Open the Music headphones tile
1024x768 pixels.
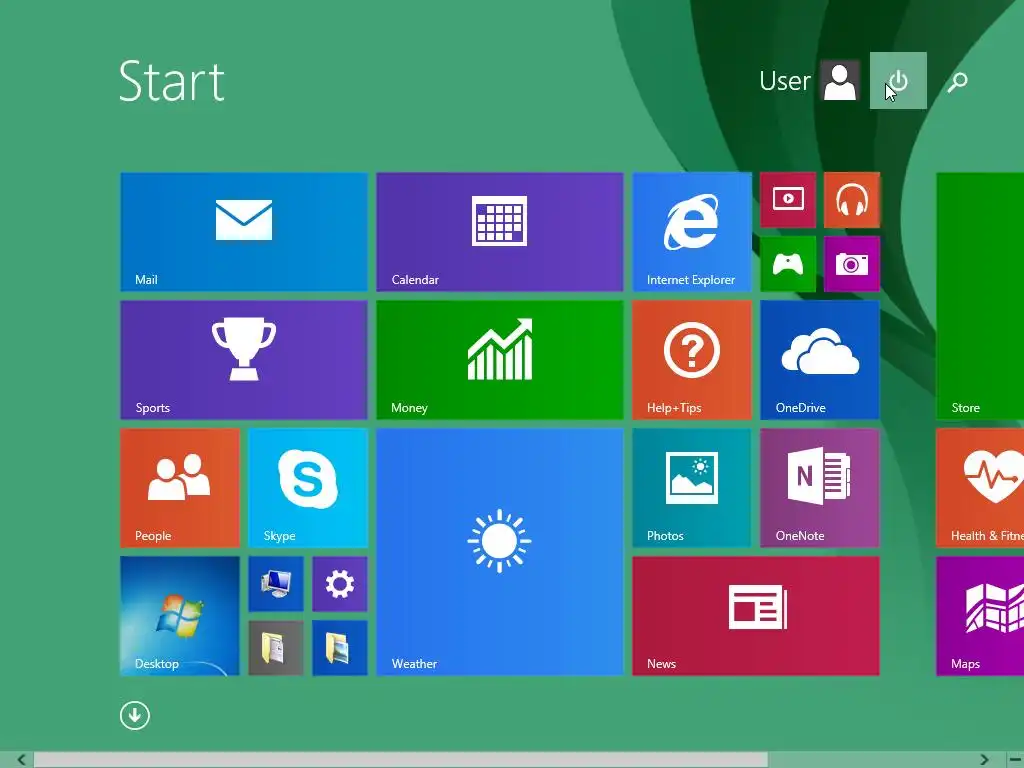coord(852,200)
